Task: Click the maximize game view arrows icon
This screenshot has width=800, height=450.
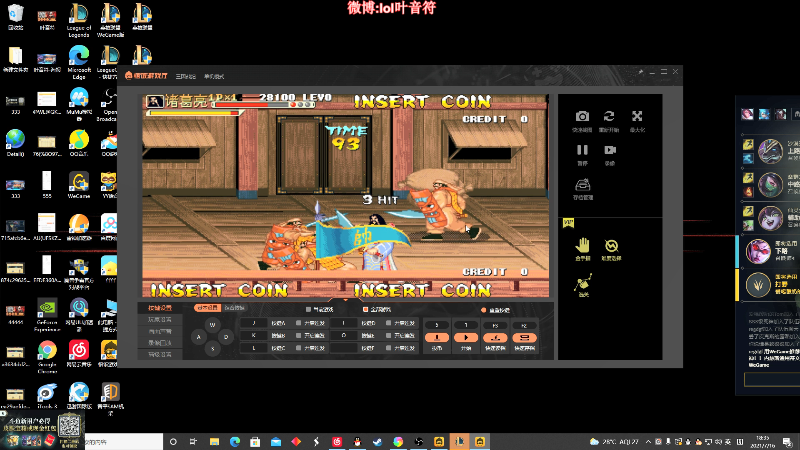Action: click(637, 116)
